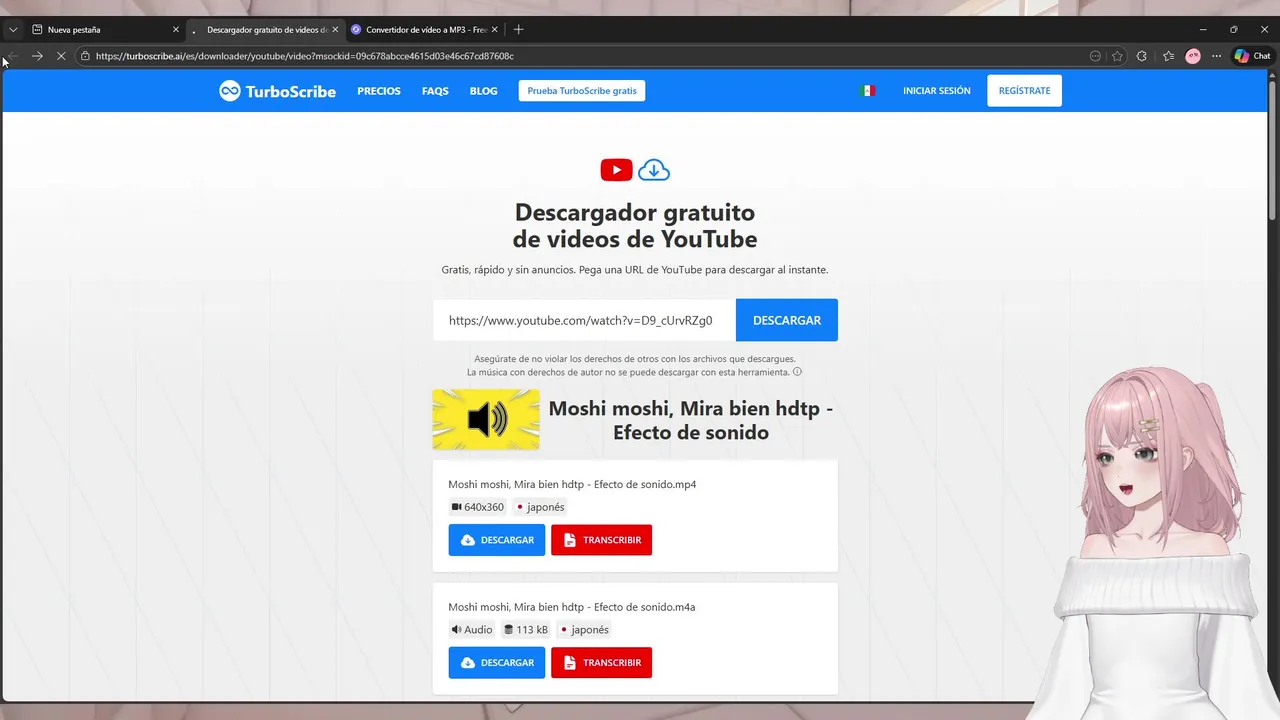The height and width of the screenshot is (720, 1280).
Task: Open the browser extensions icon
Action: (x=1142, y=56)
